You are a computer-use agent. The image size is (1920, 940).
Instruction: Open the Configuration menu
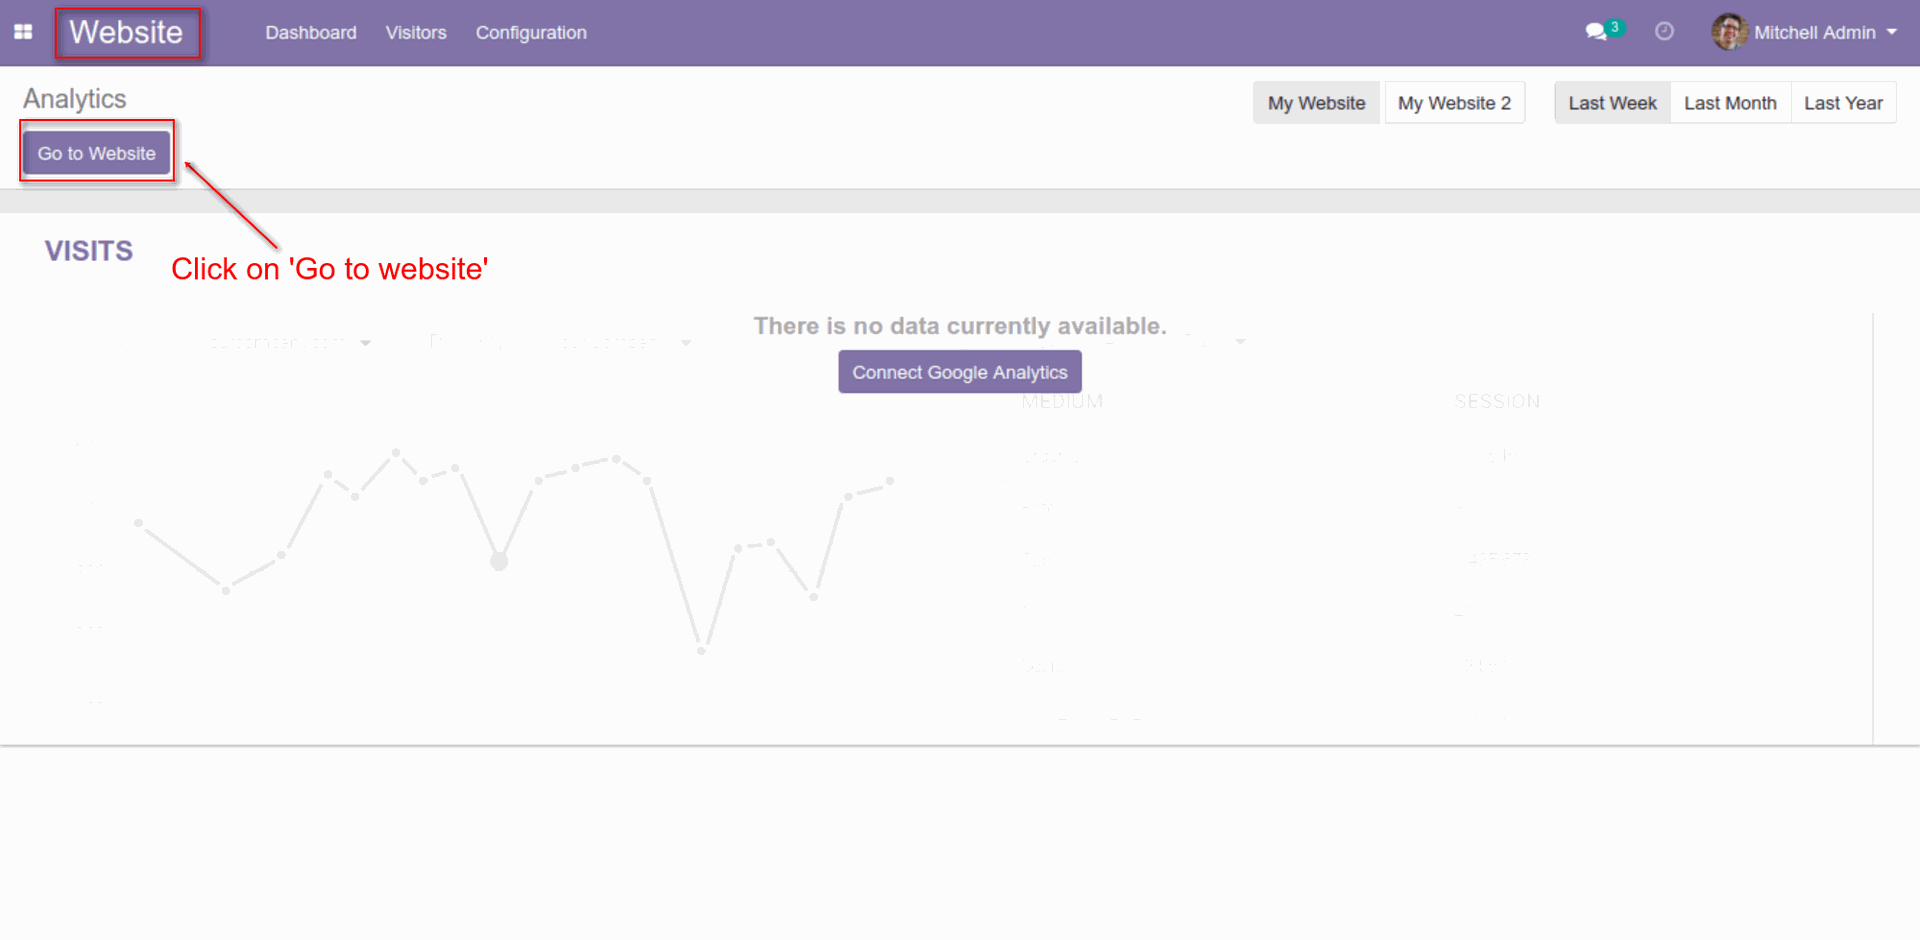click(531, 32)
